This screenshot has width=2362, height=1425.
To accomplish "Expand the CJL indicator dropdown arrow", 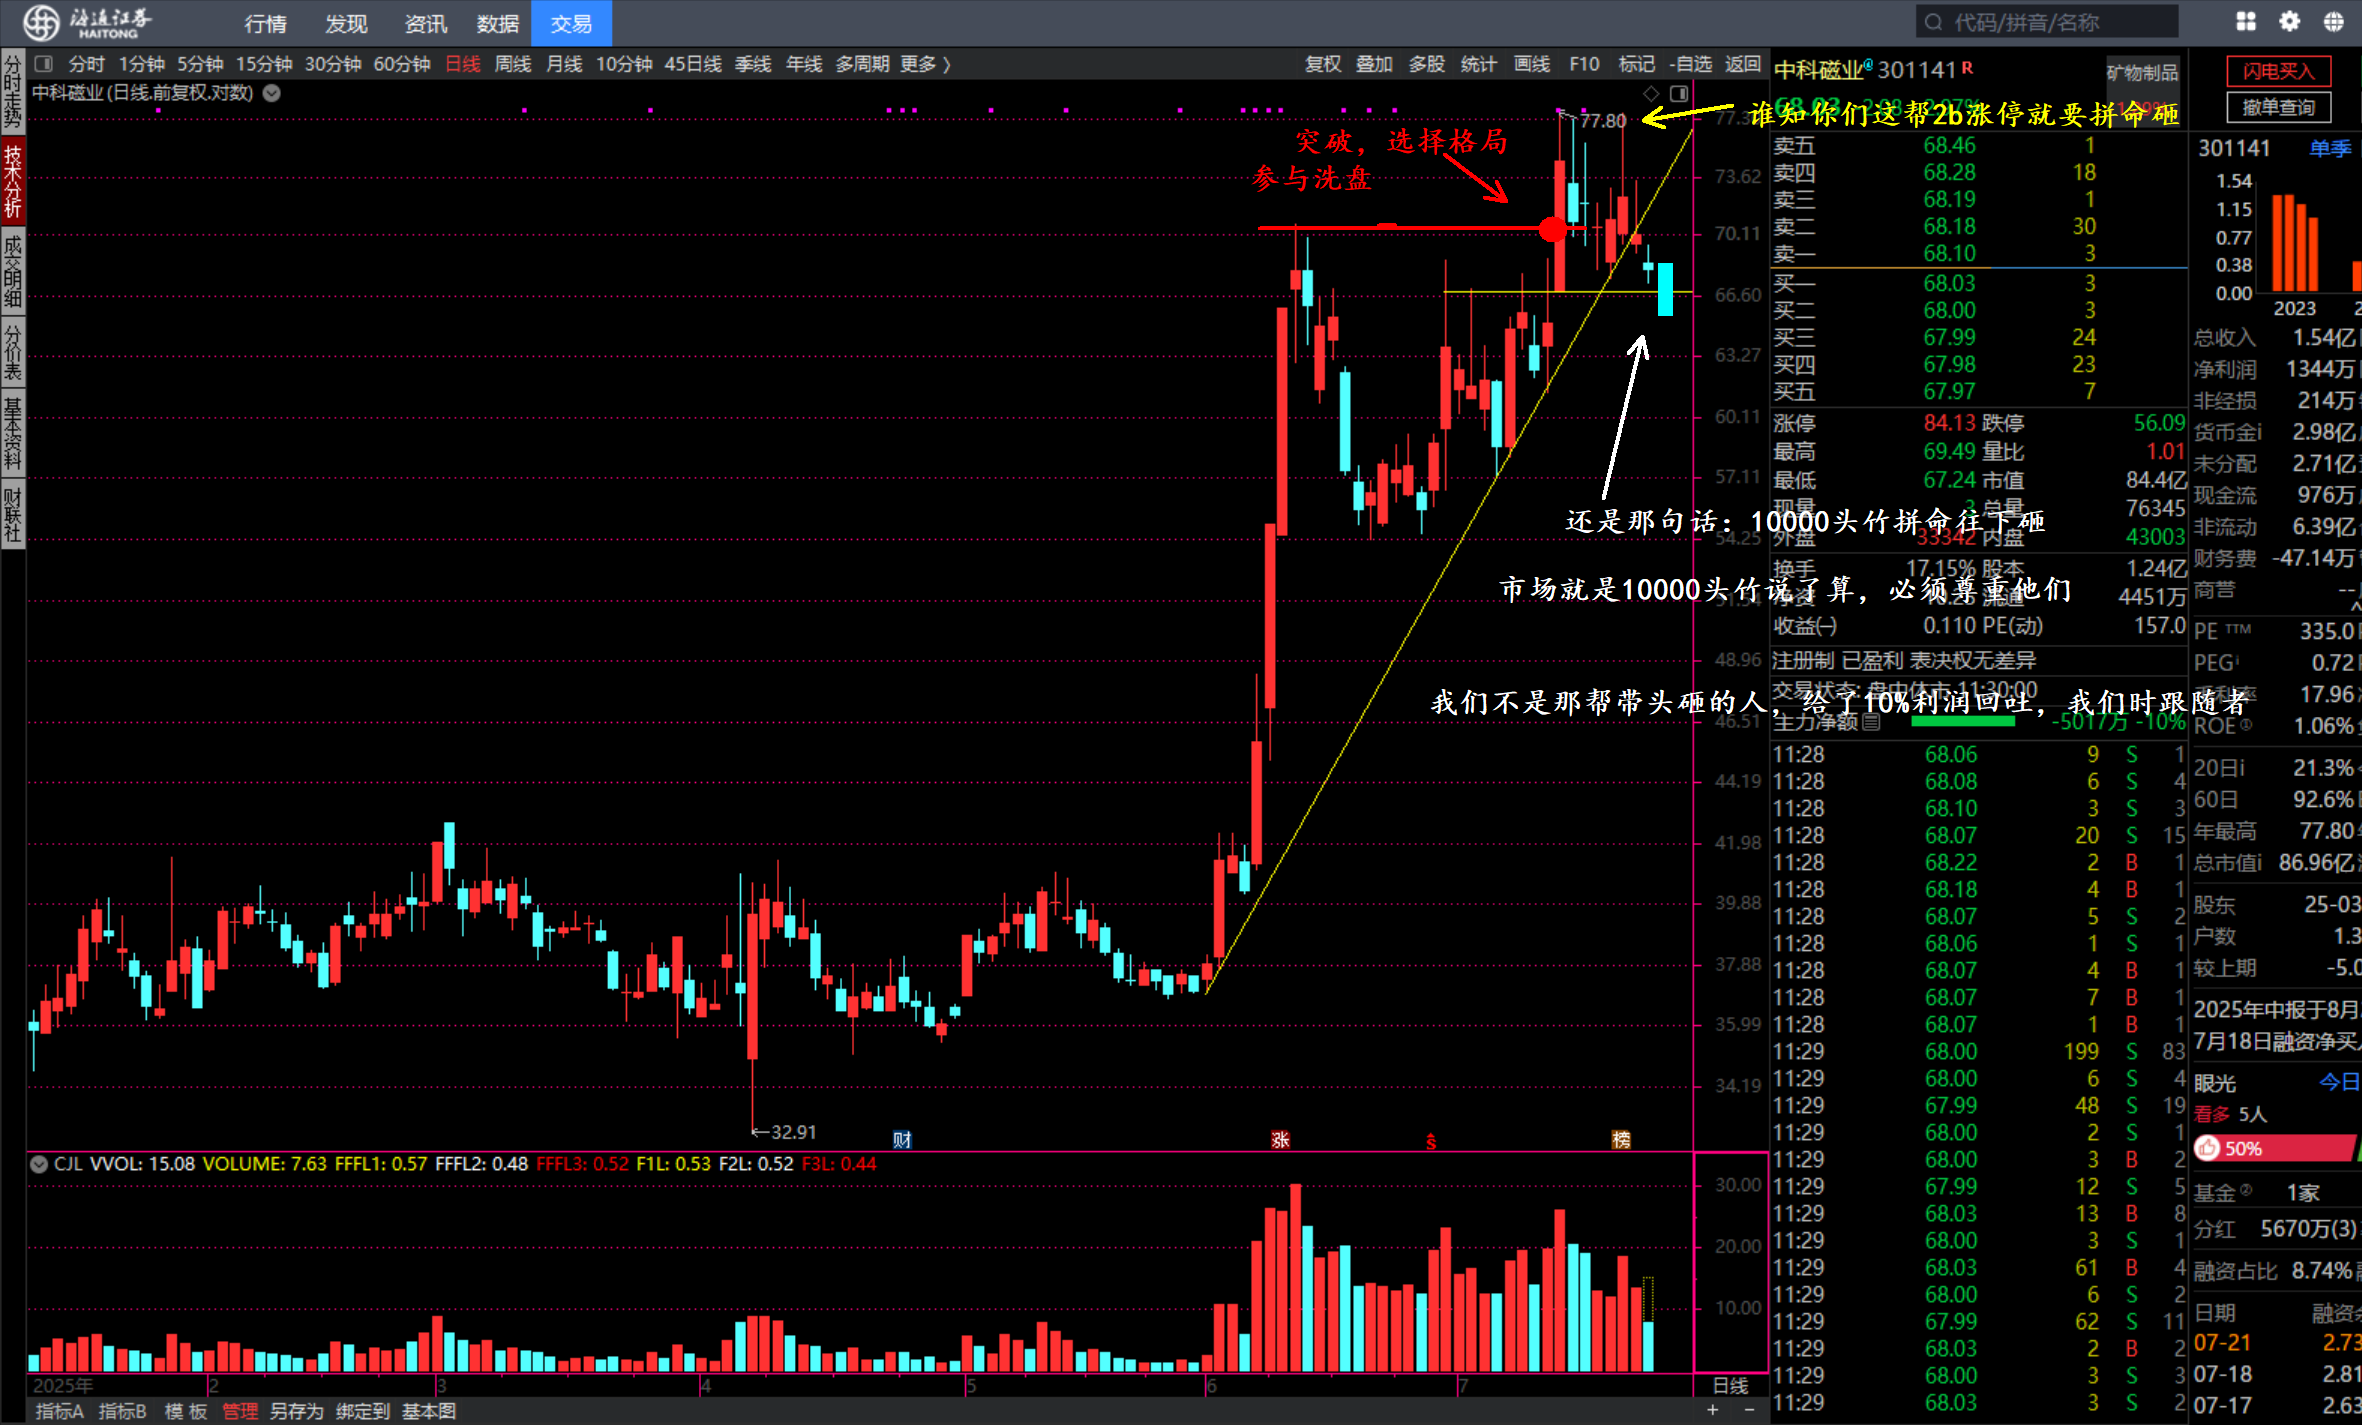I will (x=39, y=1164).
